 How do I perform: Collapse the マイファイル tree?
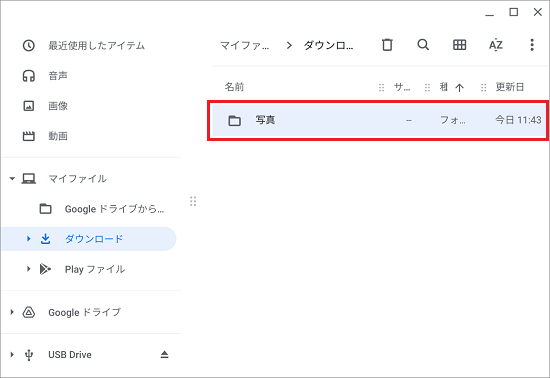pos(12,179)
